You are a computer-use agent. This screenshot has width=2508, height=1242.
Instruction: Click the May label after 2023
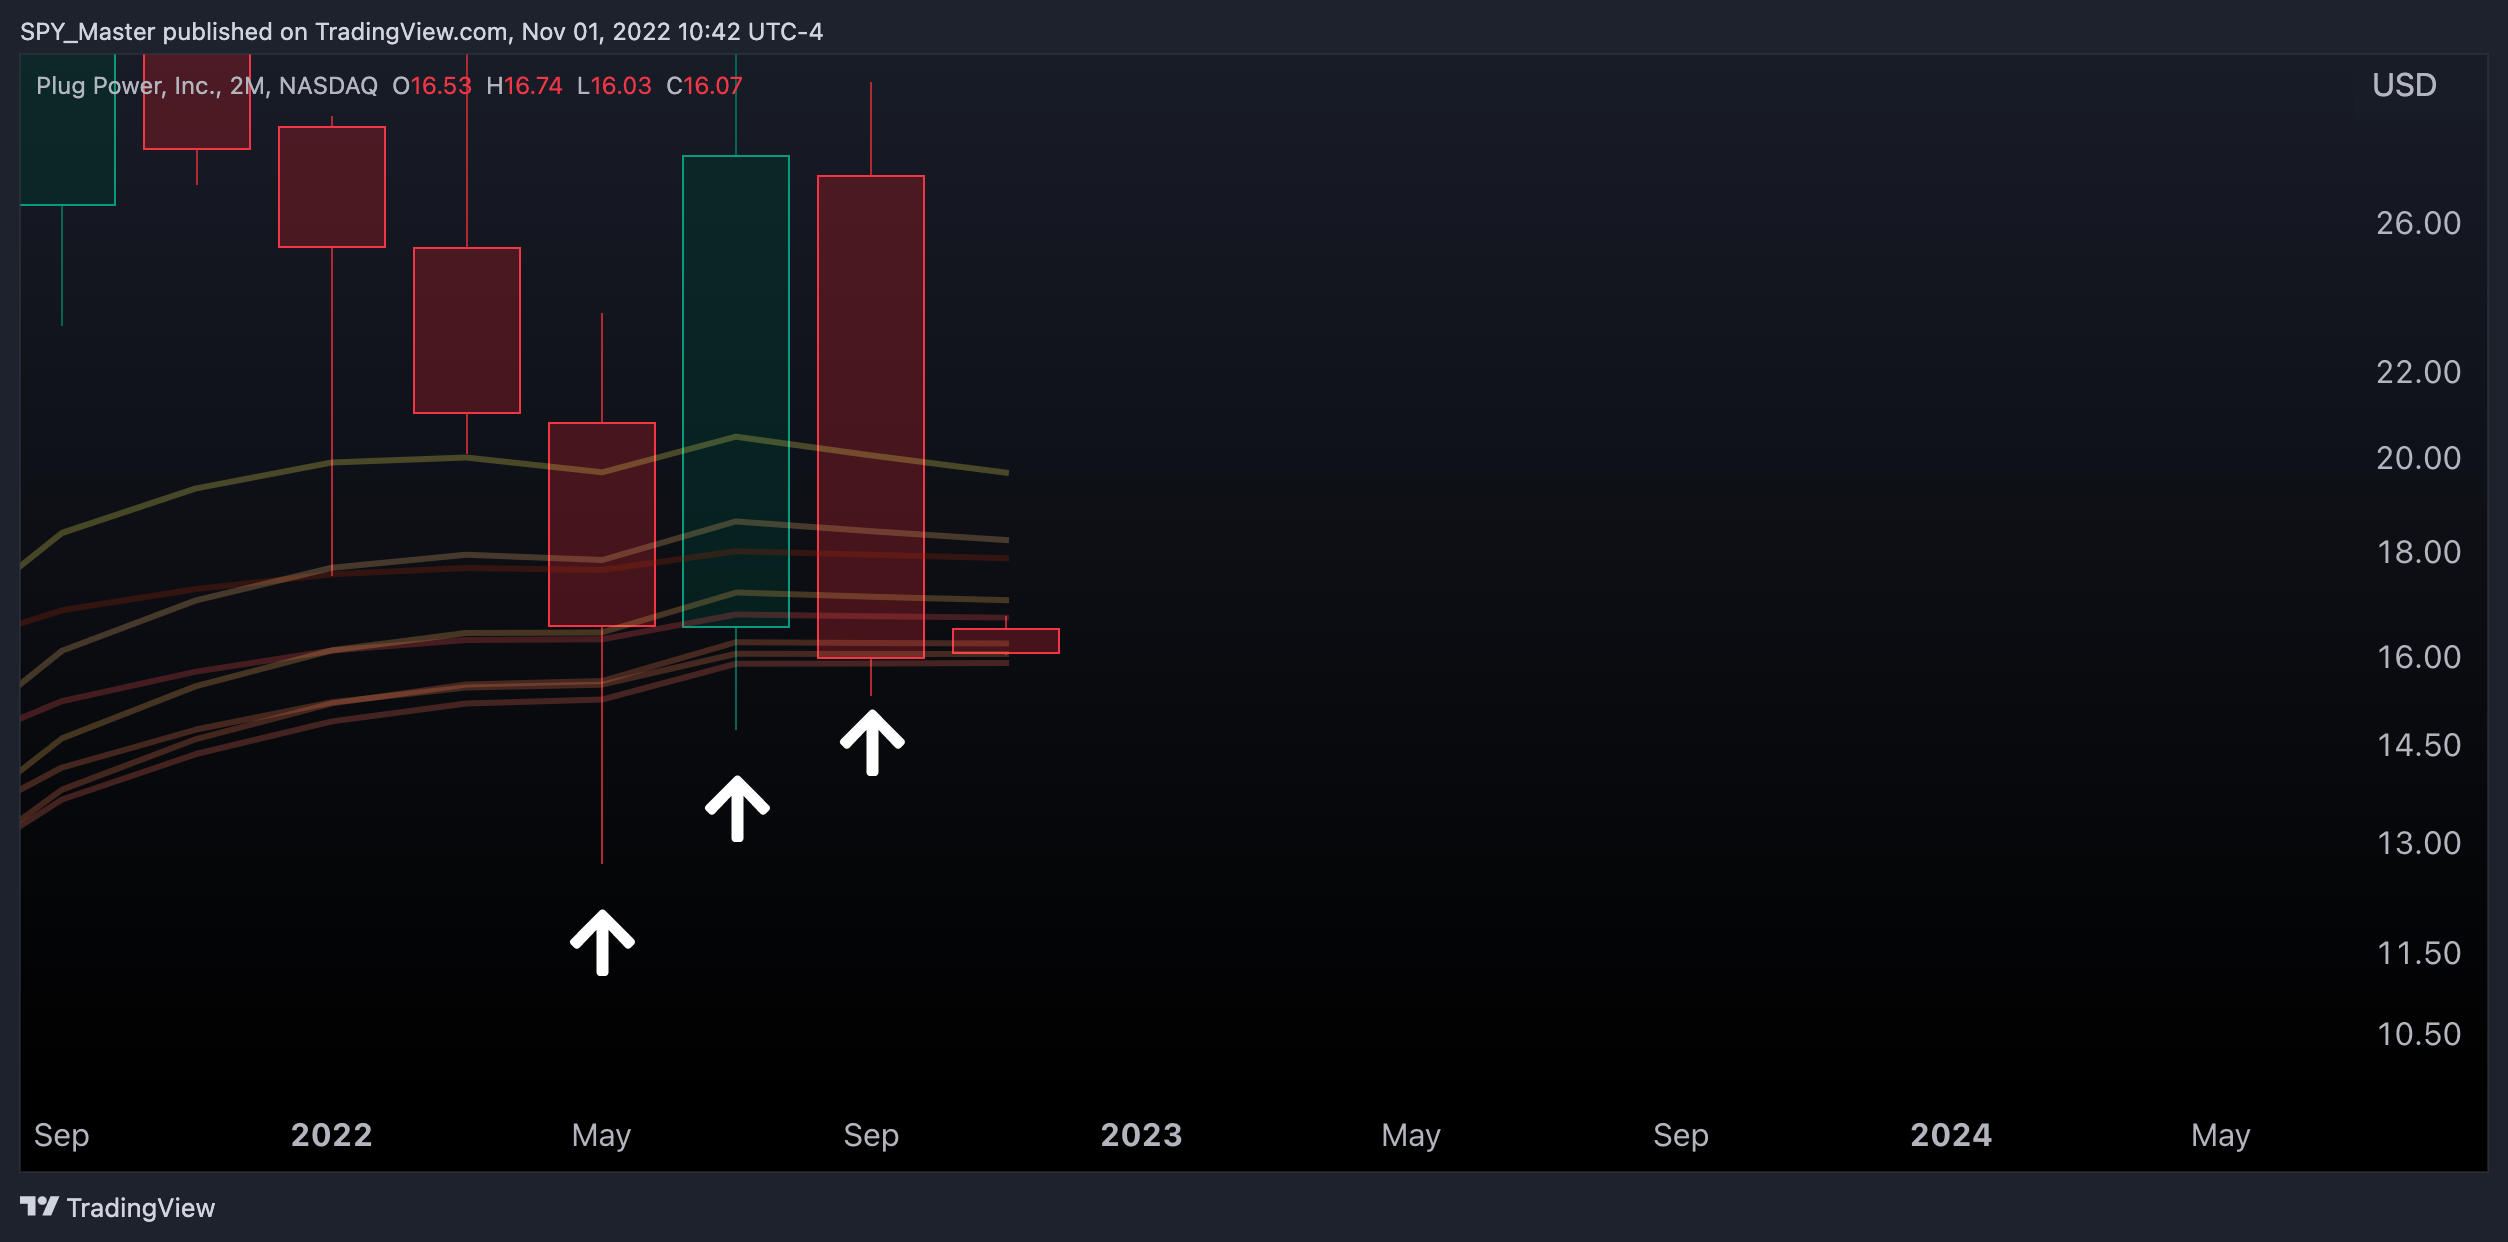pyautogui.click(x=1411, y=1136)
